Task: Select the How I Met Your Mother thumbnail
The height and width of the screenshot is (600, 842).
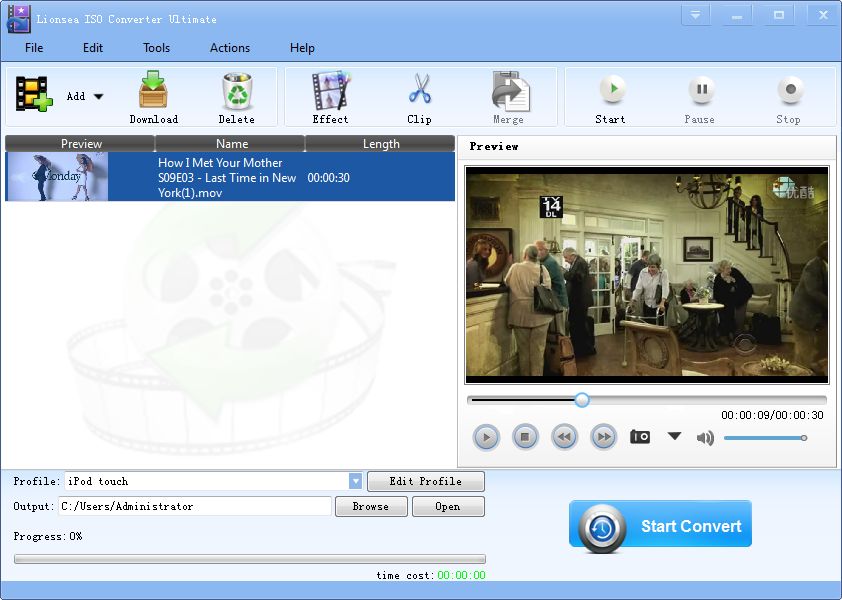Action: [57, 177]
